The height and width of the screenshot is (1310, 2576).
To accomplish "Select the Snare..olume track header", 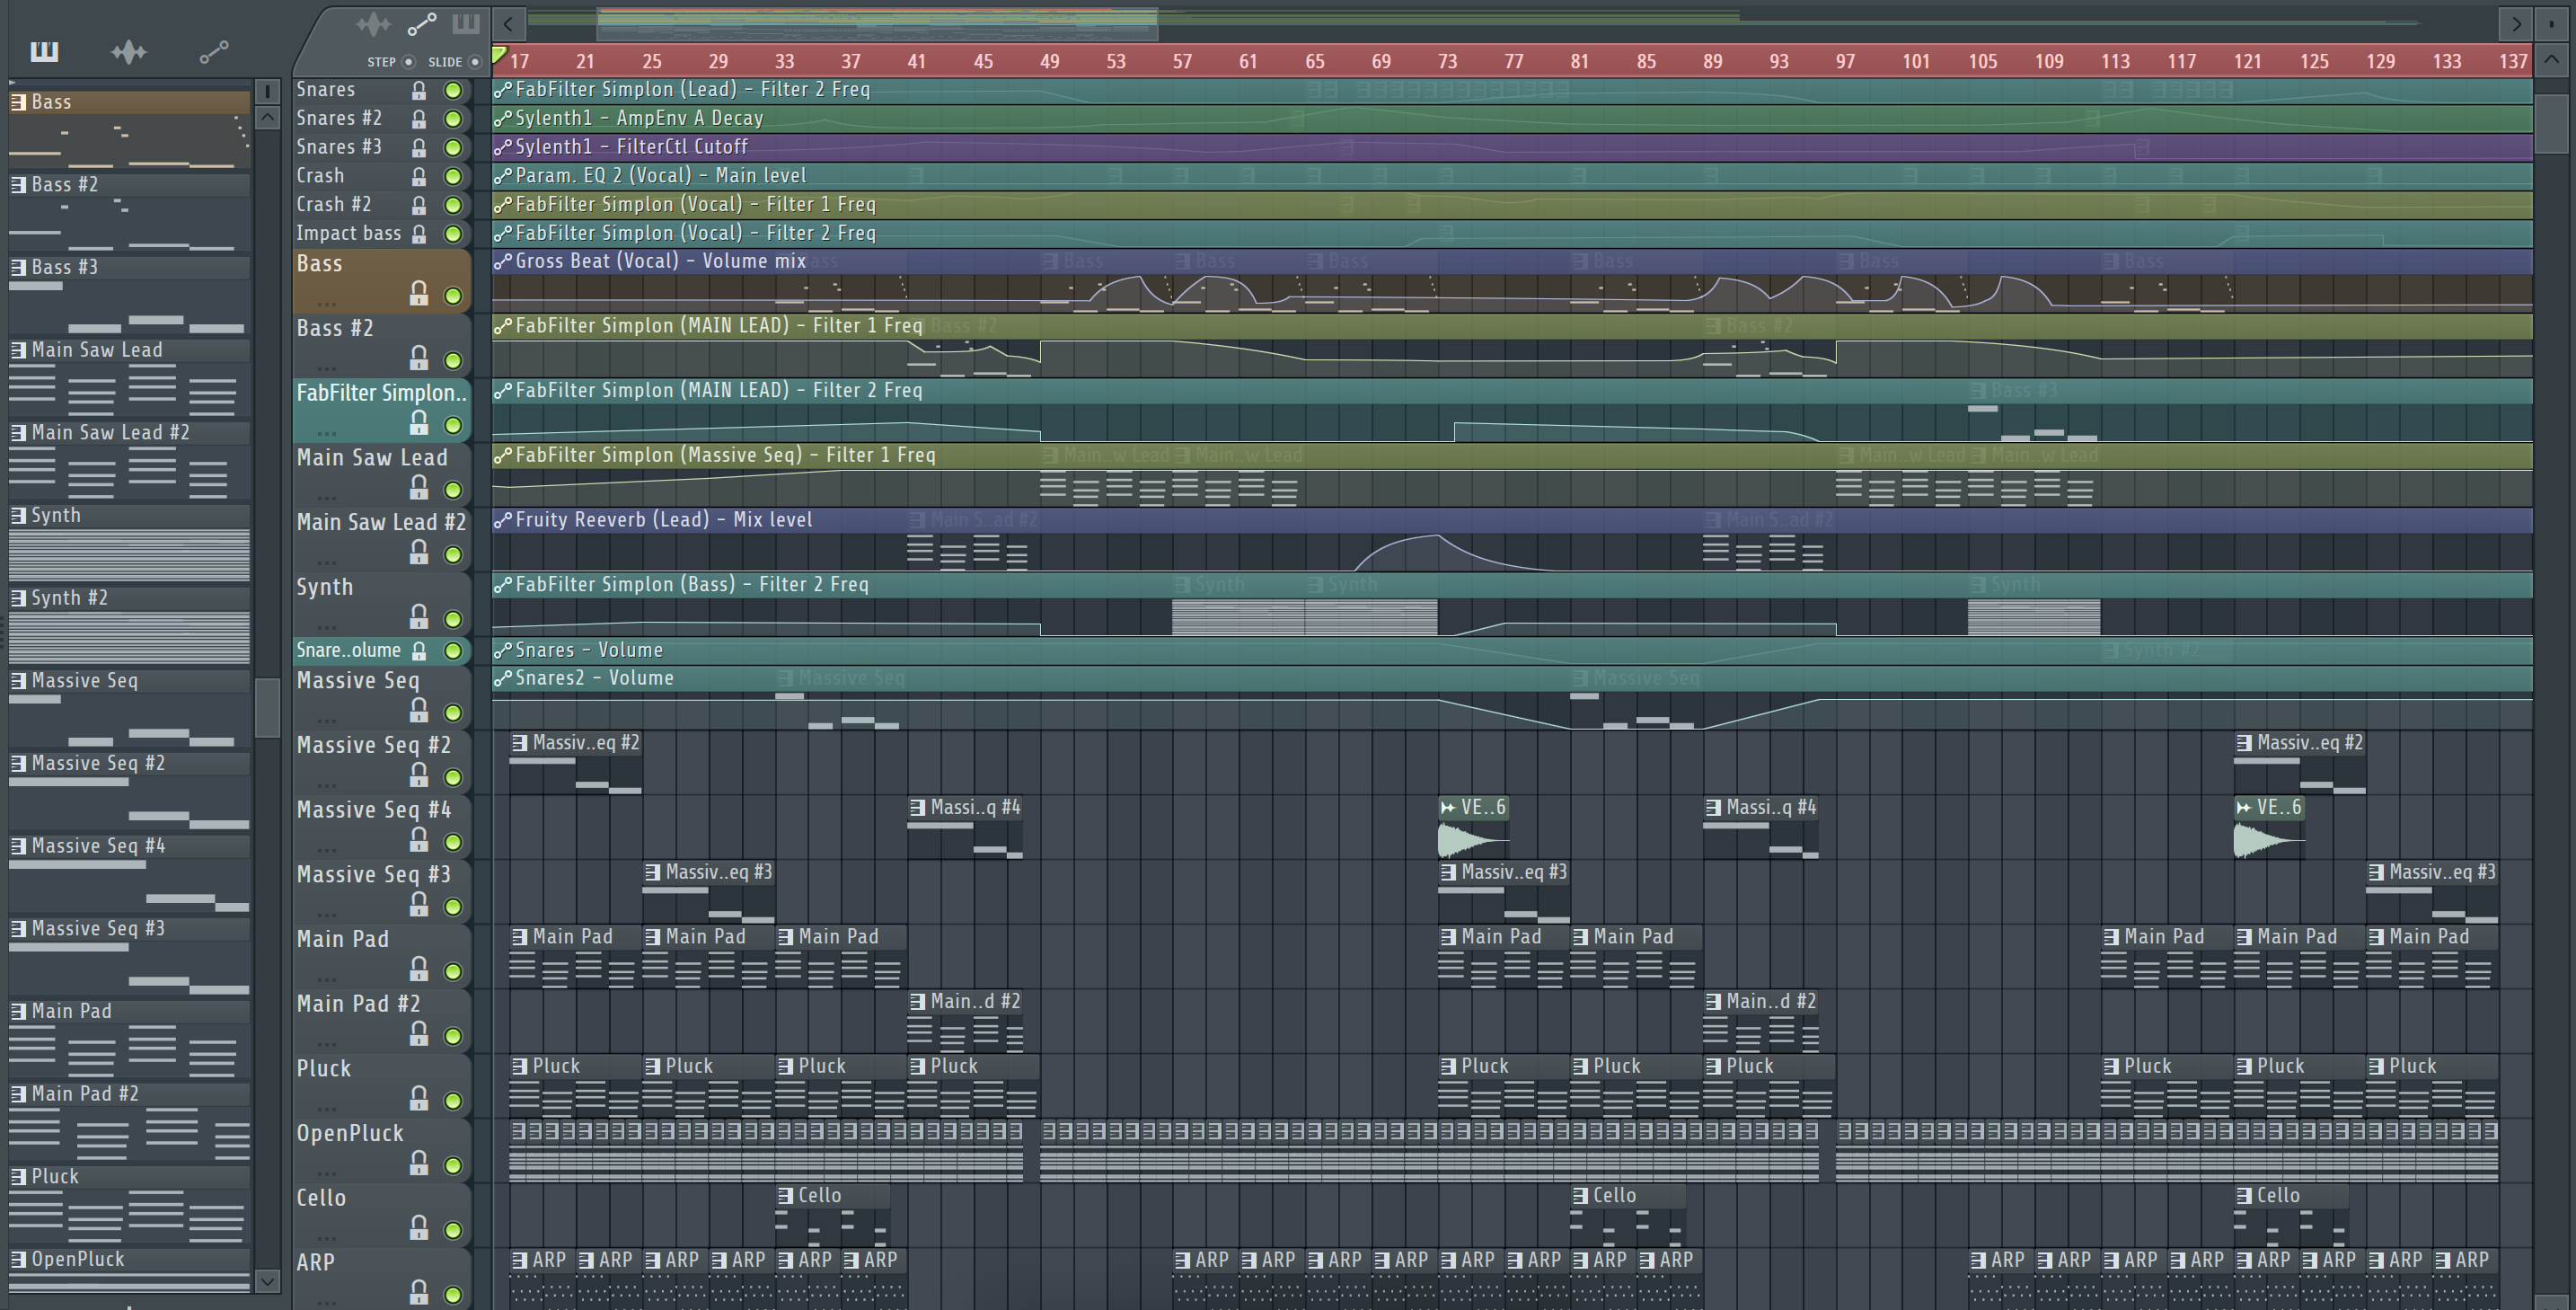I will tap(381, 651).
